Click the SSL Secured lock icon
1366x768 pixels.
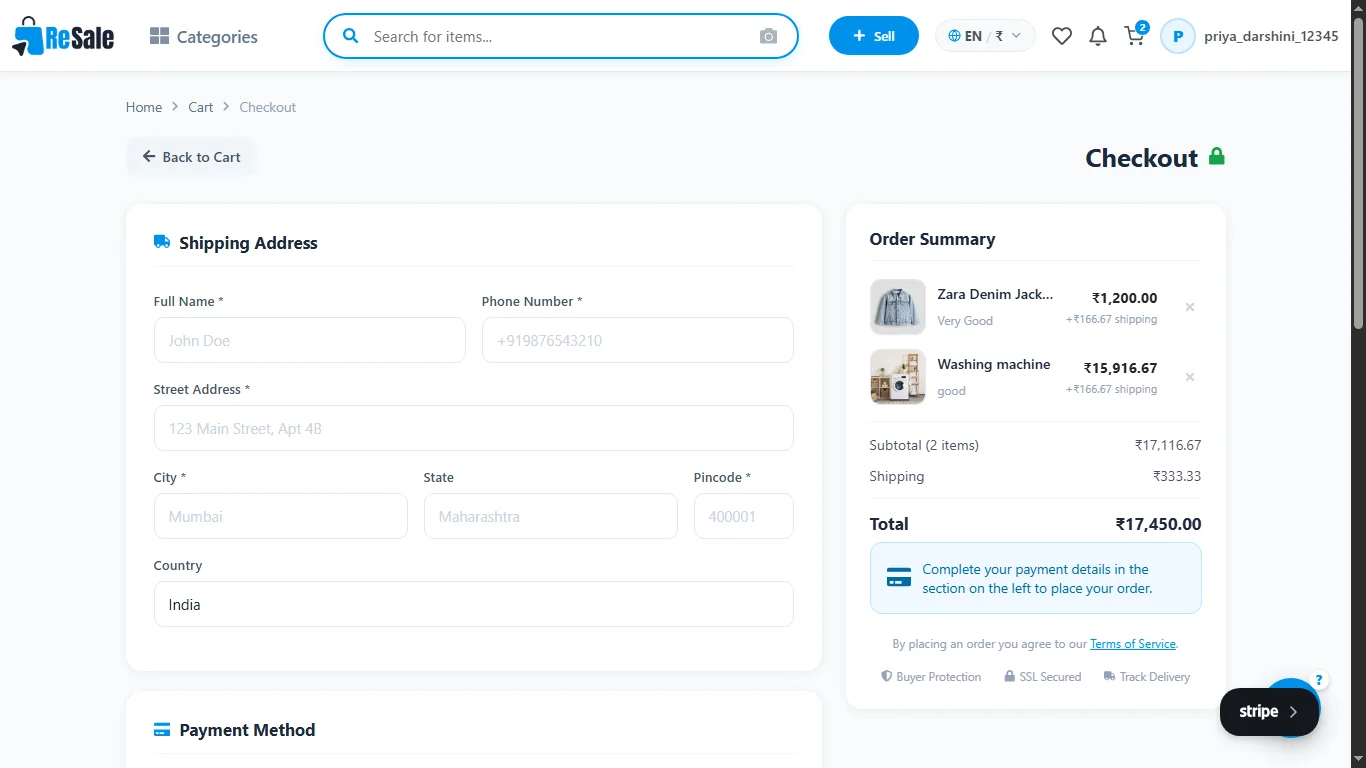pyautogui.click(x=1010, y=676)
